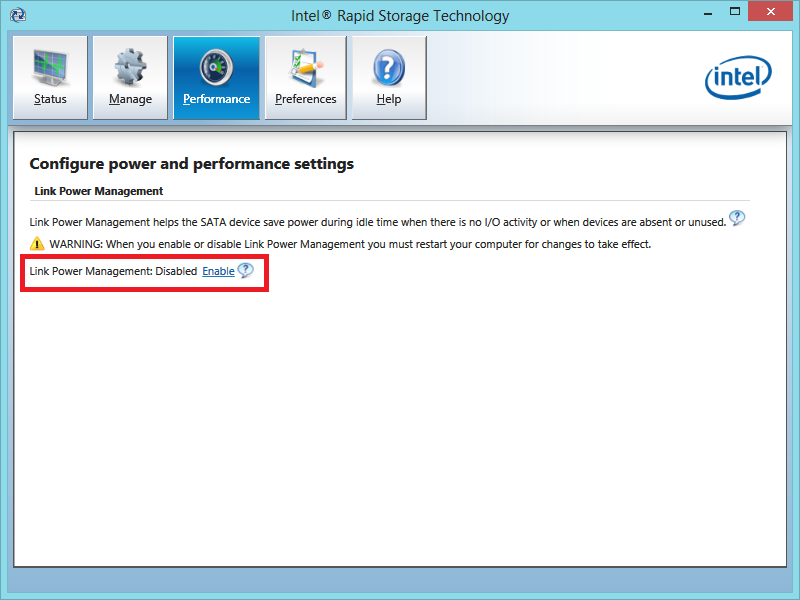Select 'Link Power Management: Disabled' status text
Screen dimensions: 800x600
(x=113, y=271)
